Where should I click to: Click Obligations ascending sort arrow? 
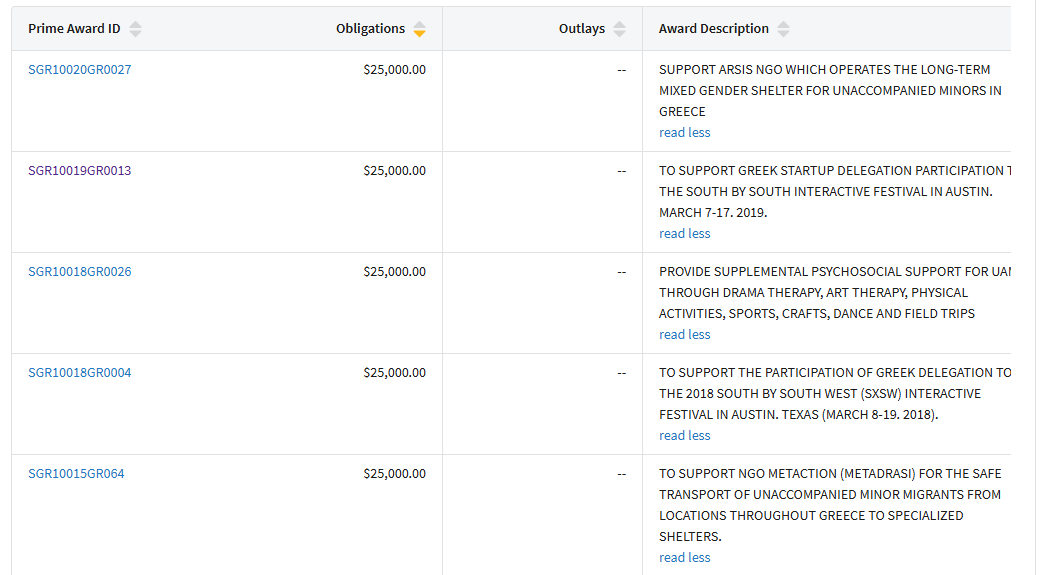[420, 24]
